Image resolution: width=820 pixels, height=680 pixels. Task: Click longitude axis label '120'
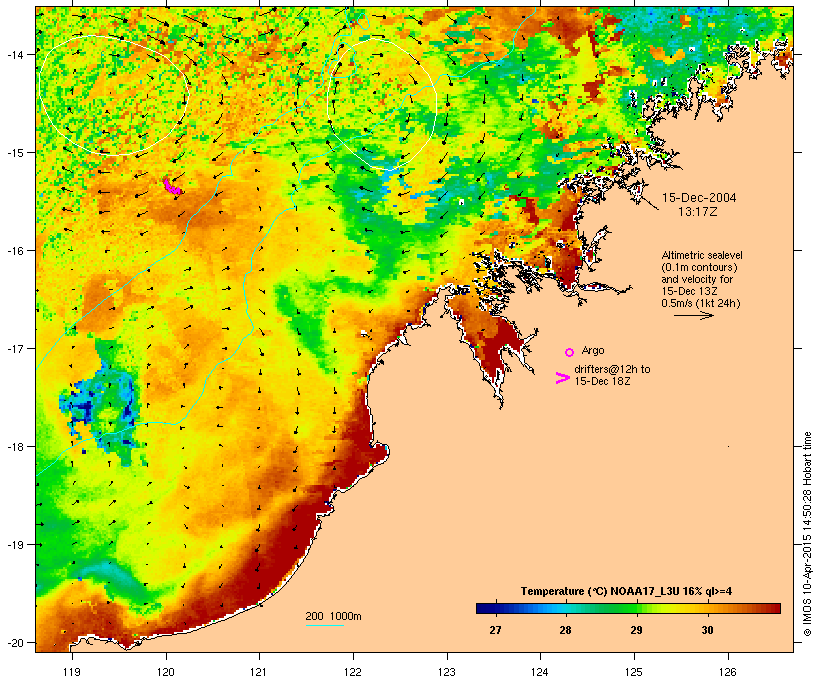coord(166,672)
